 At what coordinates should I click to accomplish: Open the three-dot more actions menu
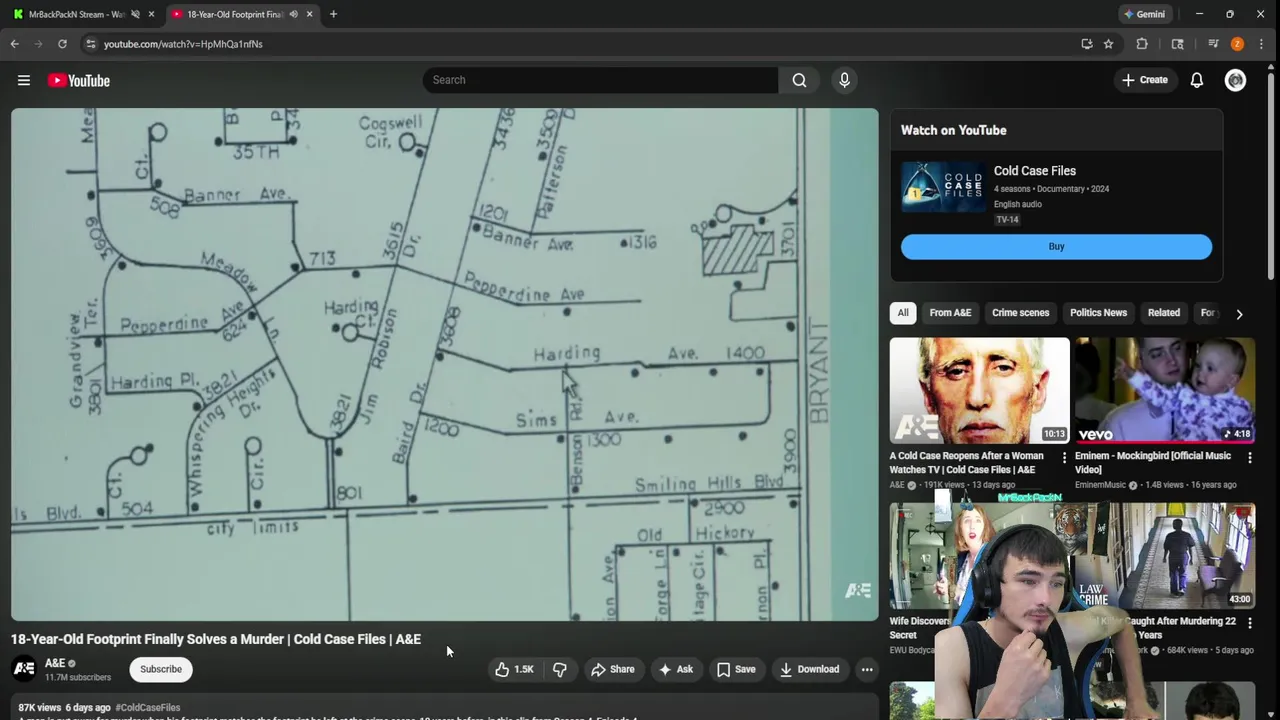point(867,669)
